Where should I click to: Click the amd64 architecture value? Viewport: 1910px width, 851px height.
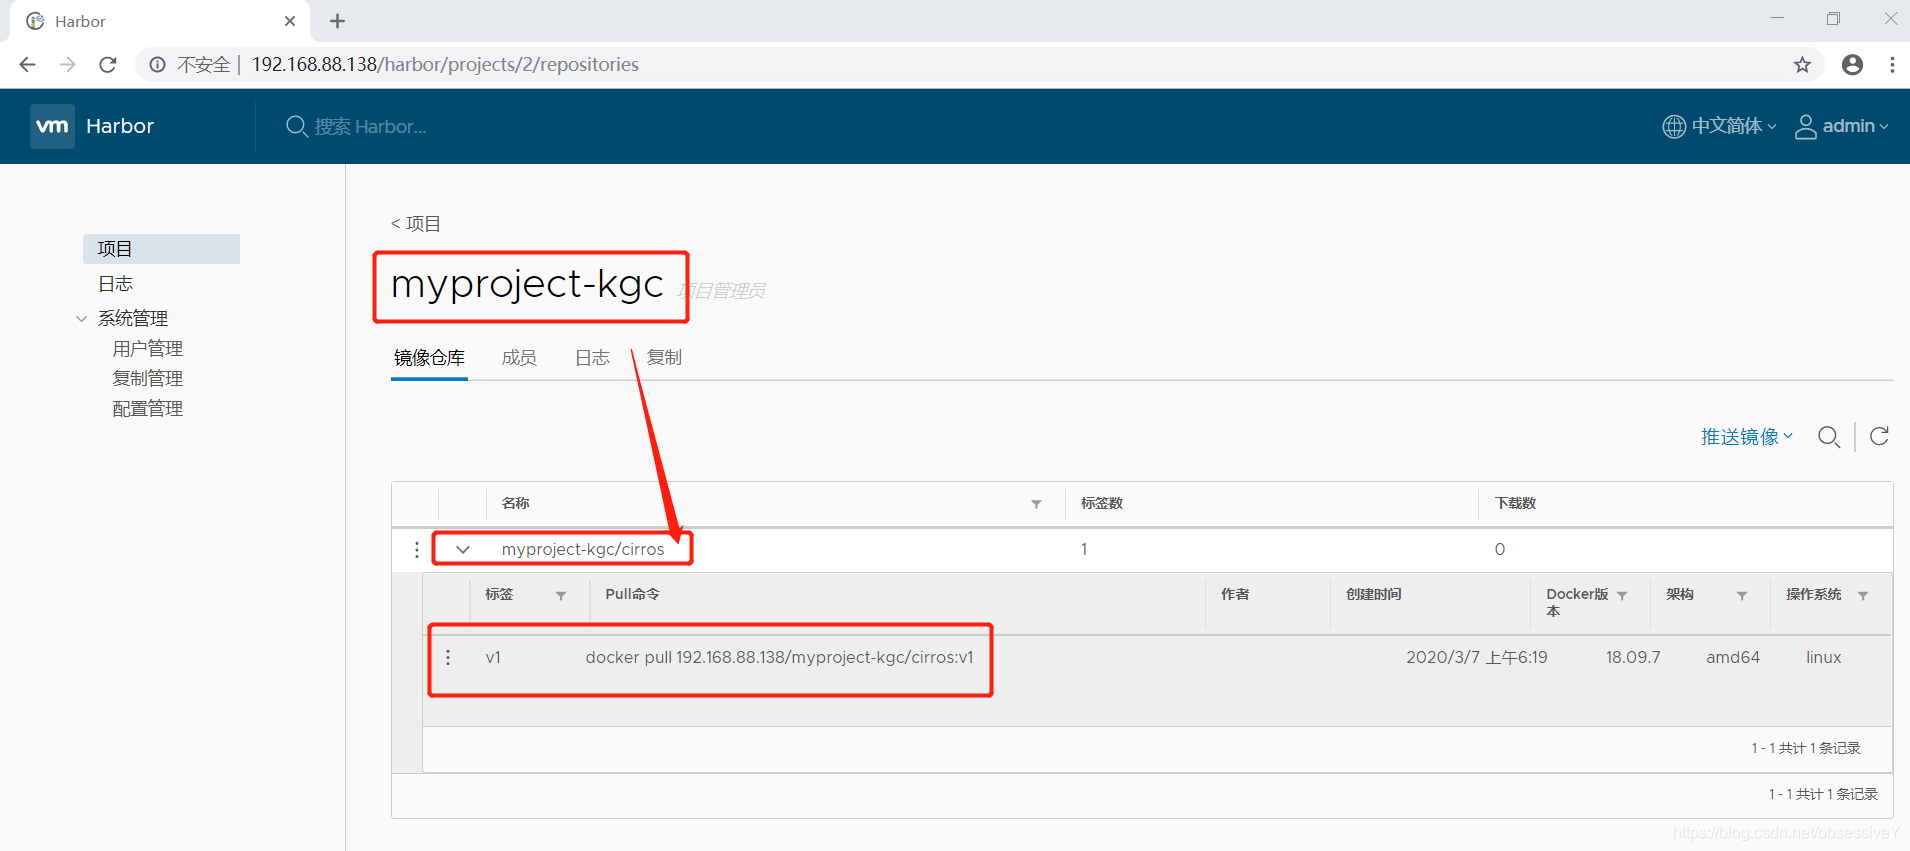tap(1733, 657)
